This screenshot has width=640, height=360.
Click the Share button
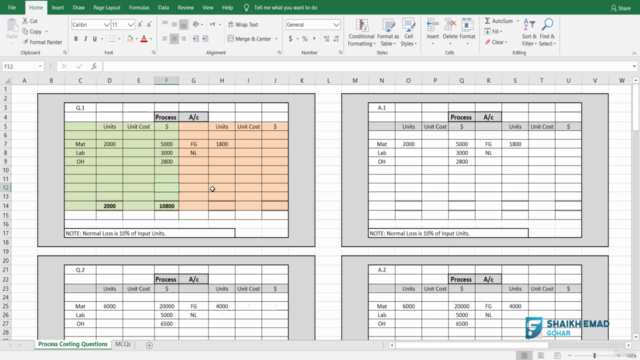coord(620,8)
